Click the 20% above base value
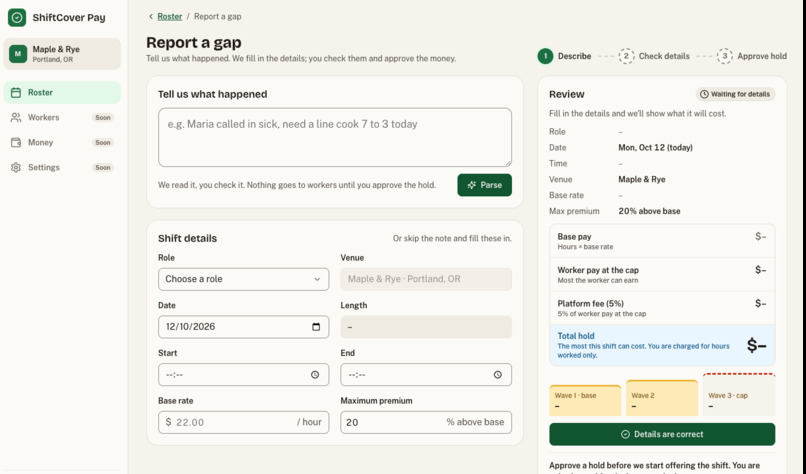Image resolution: width=806 pixels, height=474 pixels. point(649,211)
